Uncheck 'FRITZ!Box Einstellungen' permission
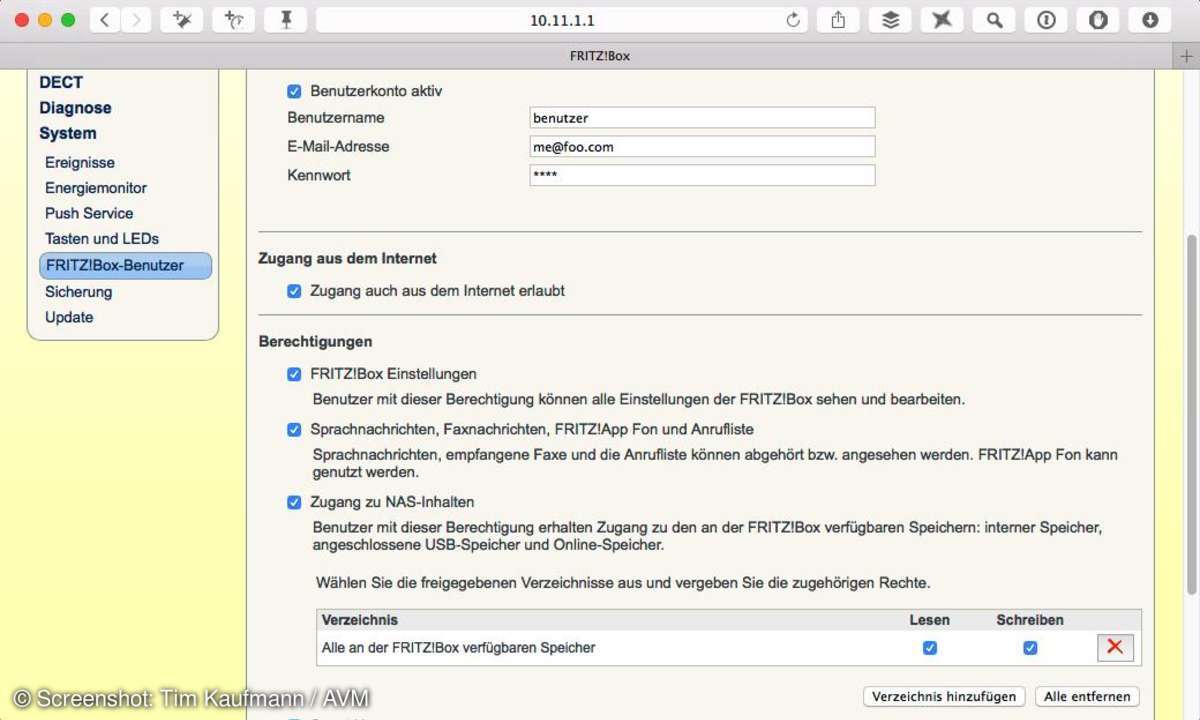 coord(294,374)
